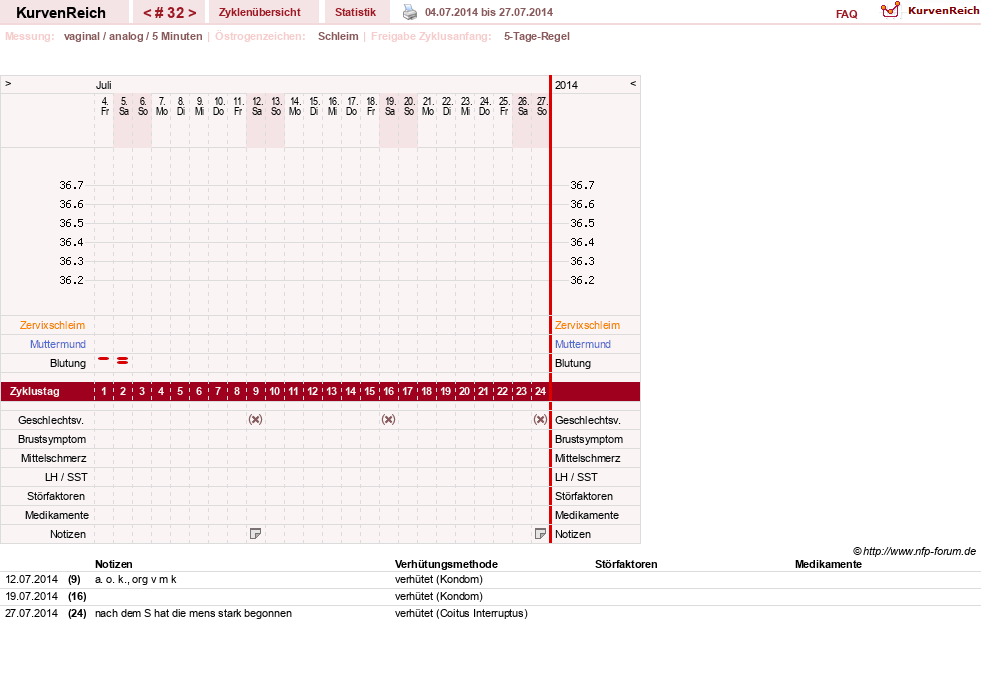The width and height of the screenshot is (981, 683).
Task: Click the light bleeding mark on day 1
Action: (x=104, y=358)
